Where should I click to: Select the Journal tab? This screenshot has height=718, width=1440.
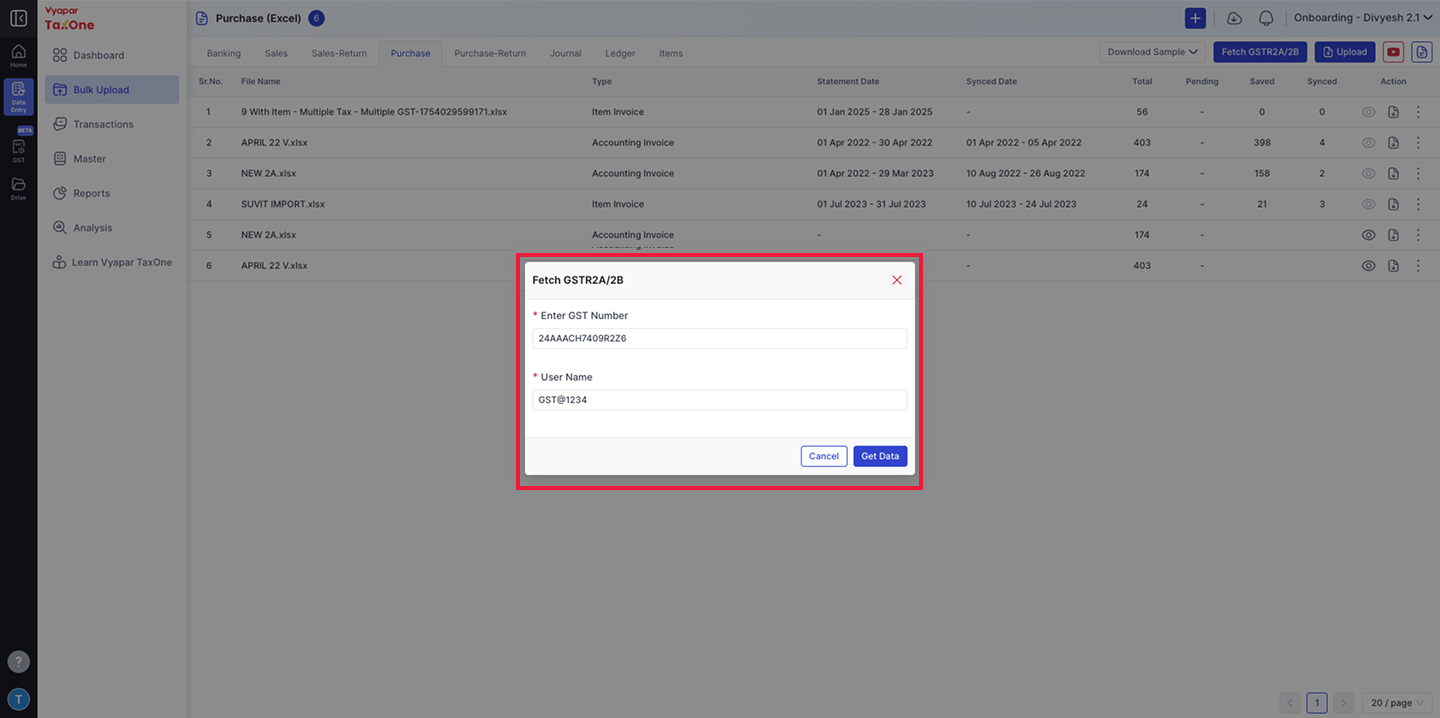pos(565,53)
